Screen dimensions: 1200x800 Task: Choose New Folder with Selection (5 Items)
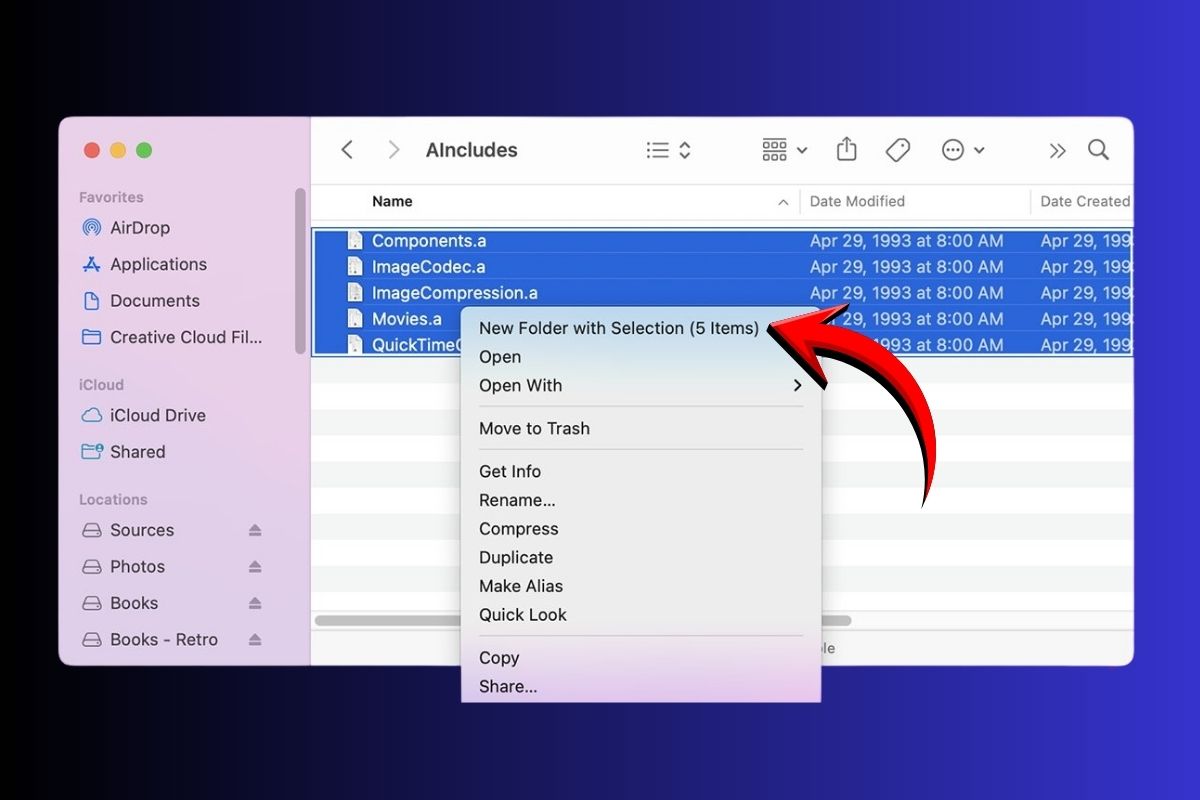(618, 328)
